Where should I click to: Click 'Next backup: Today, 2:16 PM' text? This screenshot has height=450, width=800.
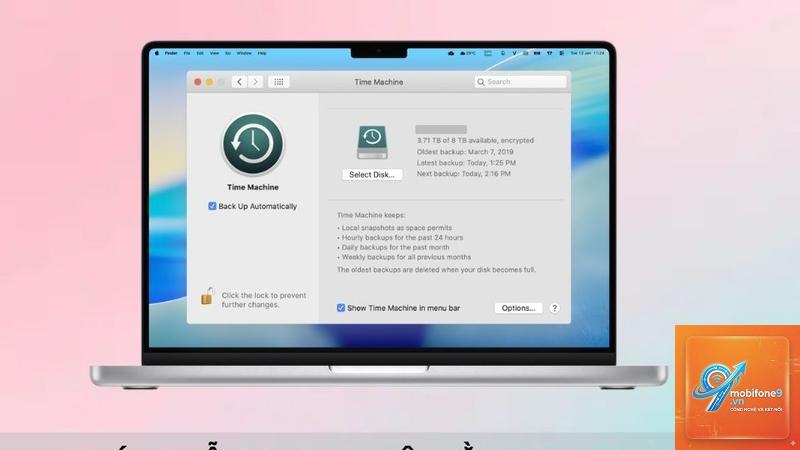tap(464, 173)
